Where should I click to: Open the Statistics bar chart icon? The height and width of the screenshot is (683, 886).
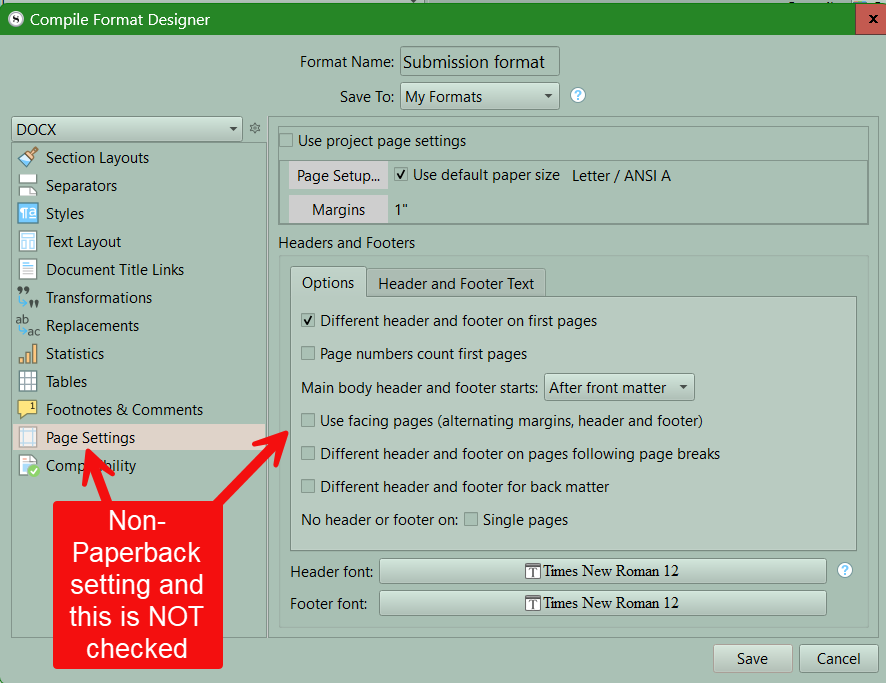28,354
